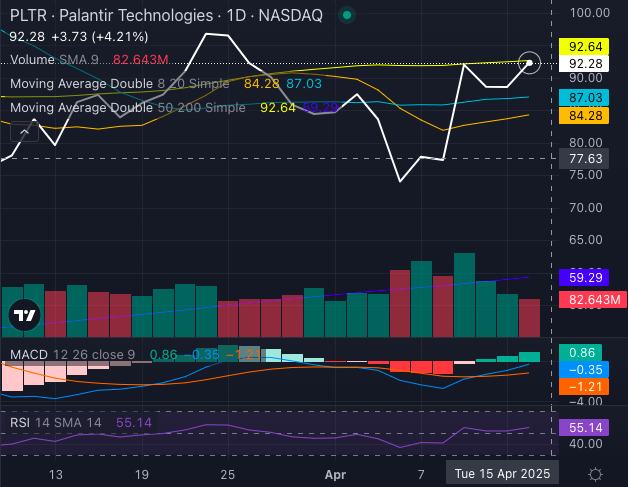Image resolution: width=628 pixels, height=487 pixels.
Task: Click the circled current price marker
Action: [x=530, y=63]
